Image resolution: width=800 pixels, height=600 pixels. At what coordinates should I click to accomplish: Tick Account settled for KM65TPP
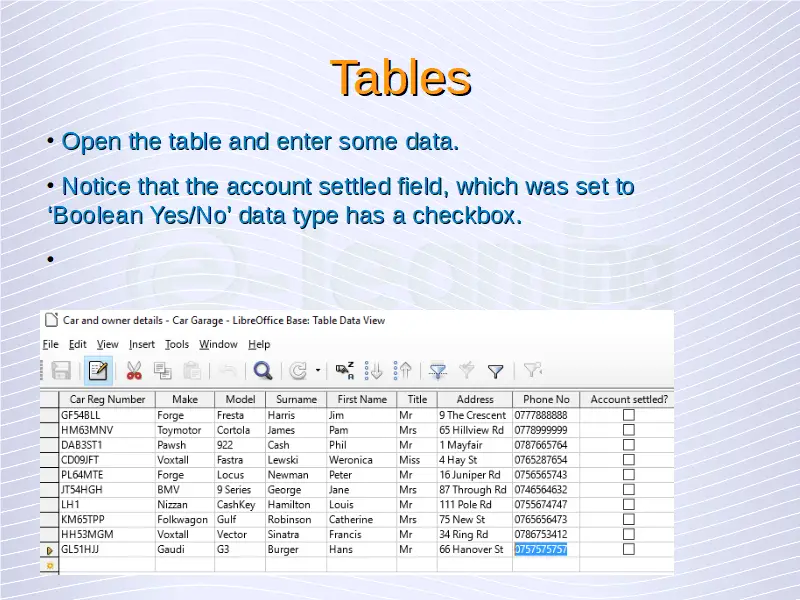(629, 519)
